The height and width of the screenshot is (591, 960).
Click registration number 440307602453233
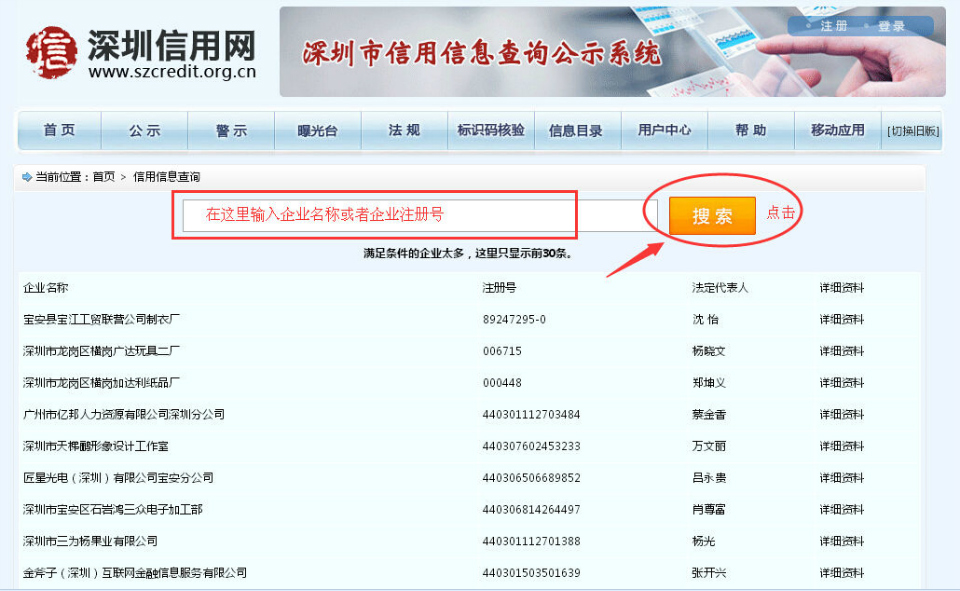pyautogui.click(x=531, y=446)
